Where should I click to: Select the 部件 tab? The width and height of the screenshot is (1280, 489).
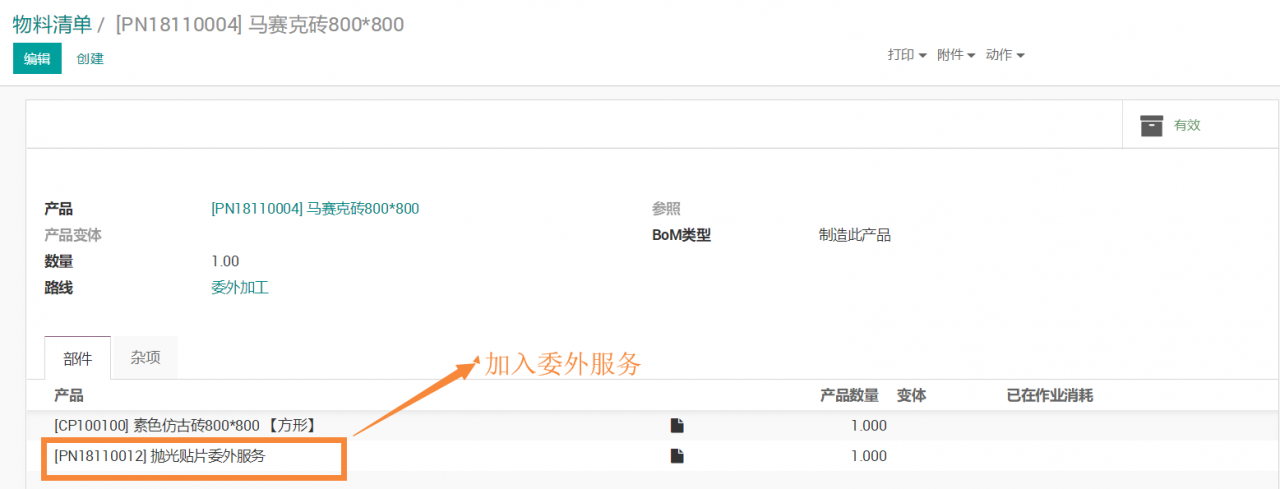coord(78,359)
